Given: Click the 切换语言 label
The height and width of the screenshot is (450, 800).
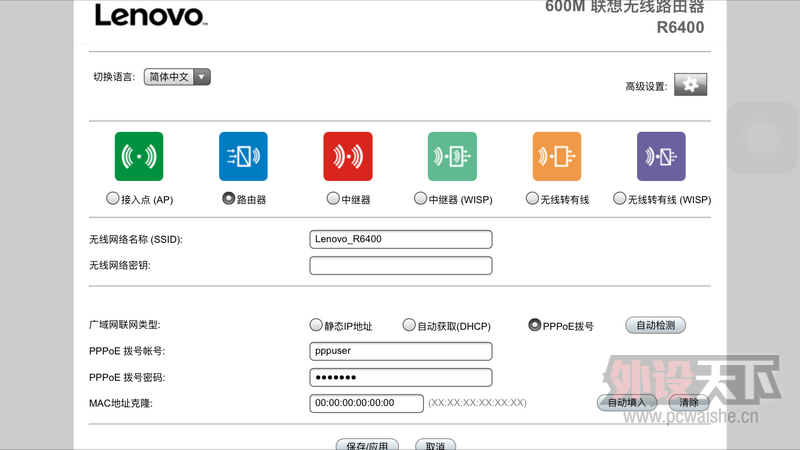Looking at the screenshot, I should [x=114, y=77].
